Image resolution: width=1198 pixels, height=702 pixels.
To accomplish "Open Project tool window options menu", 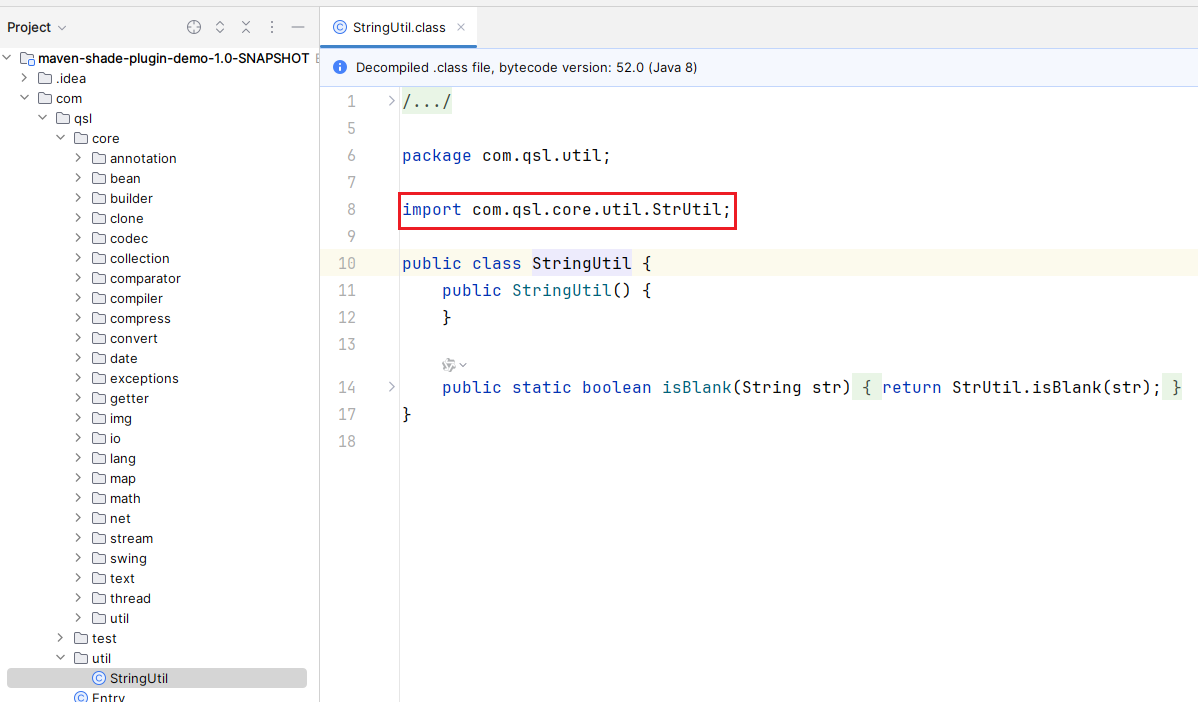I will 271,27.
